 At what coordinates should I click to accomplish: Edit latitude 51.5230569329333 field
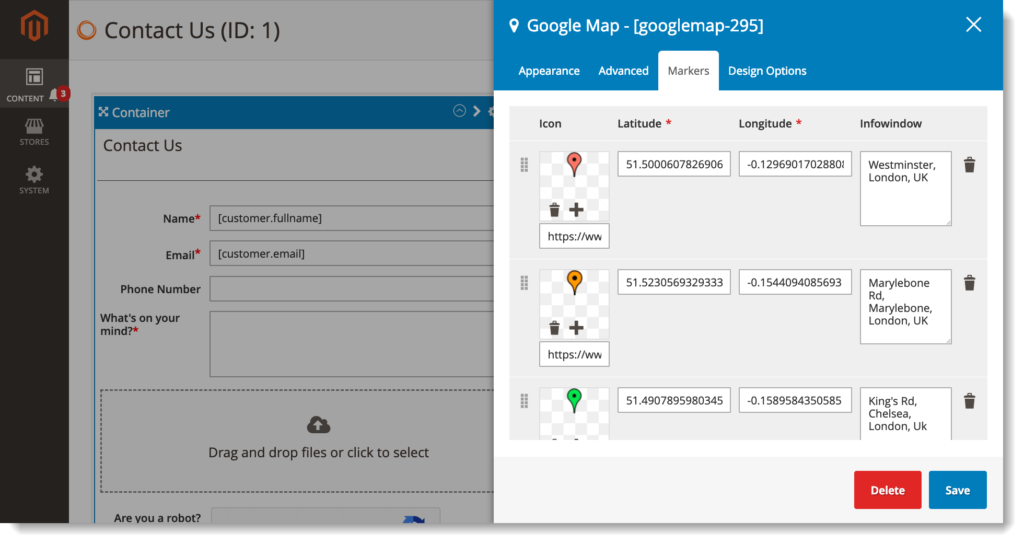pos(674,282)
